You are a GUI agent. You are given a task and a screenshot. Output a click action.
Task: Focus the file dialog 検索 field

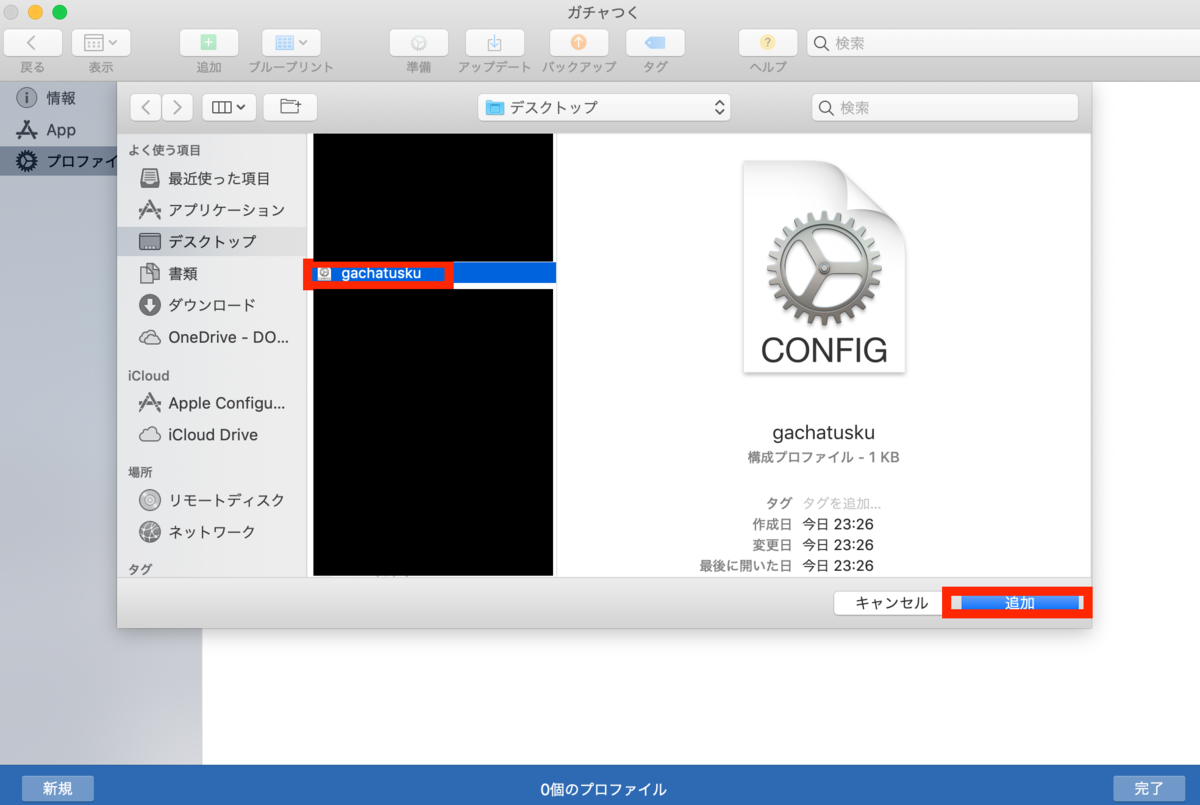(x=945, y=107)
